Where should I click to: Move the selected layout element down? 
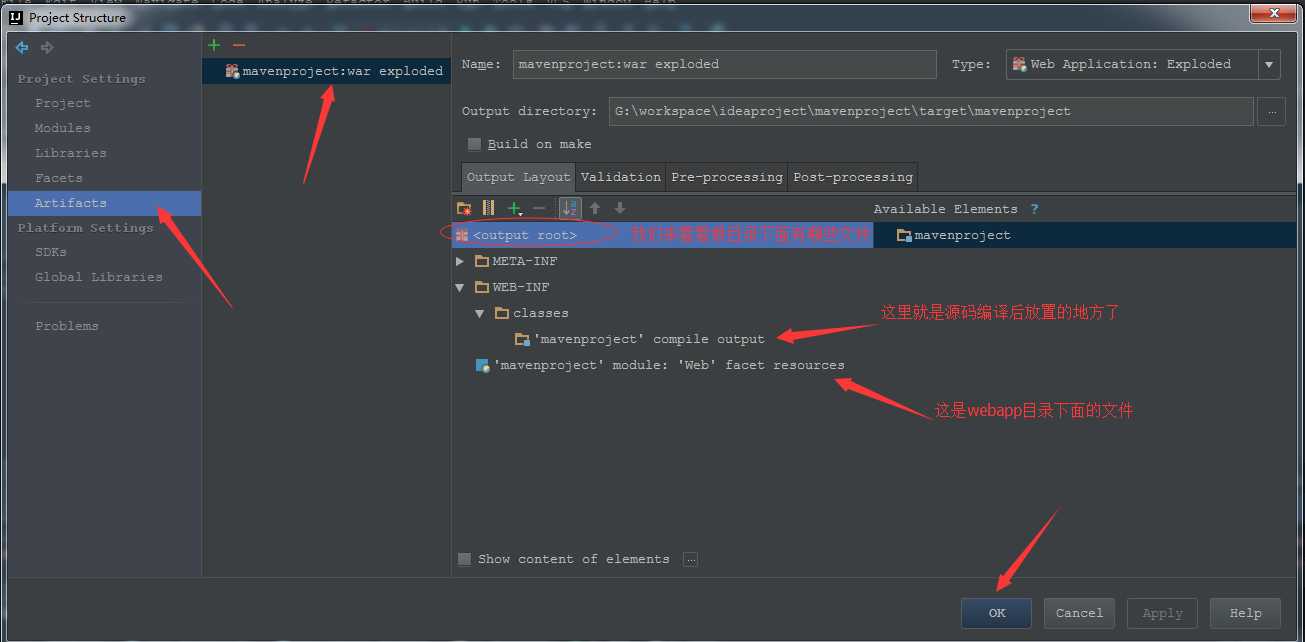click(620, 208)
